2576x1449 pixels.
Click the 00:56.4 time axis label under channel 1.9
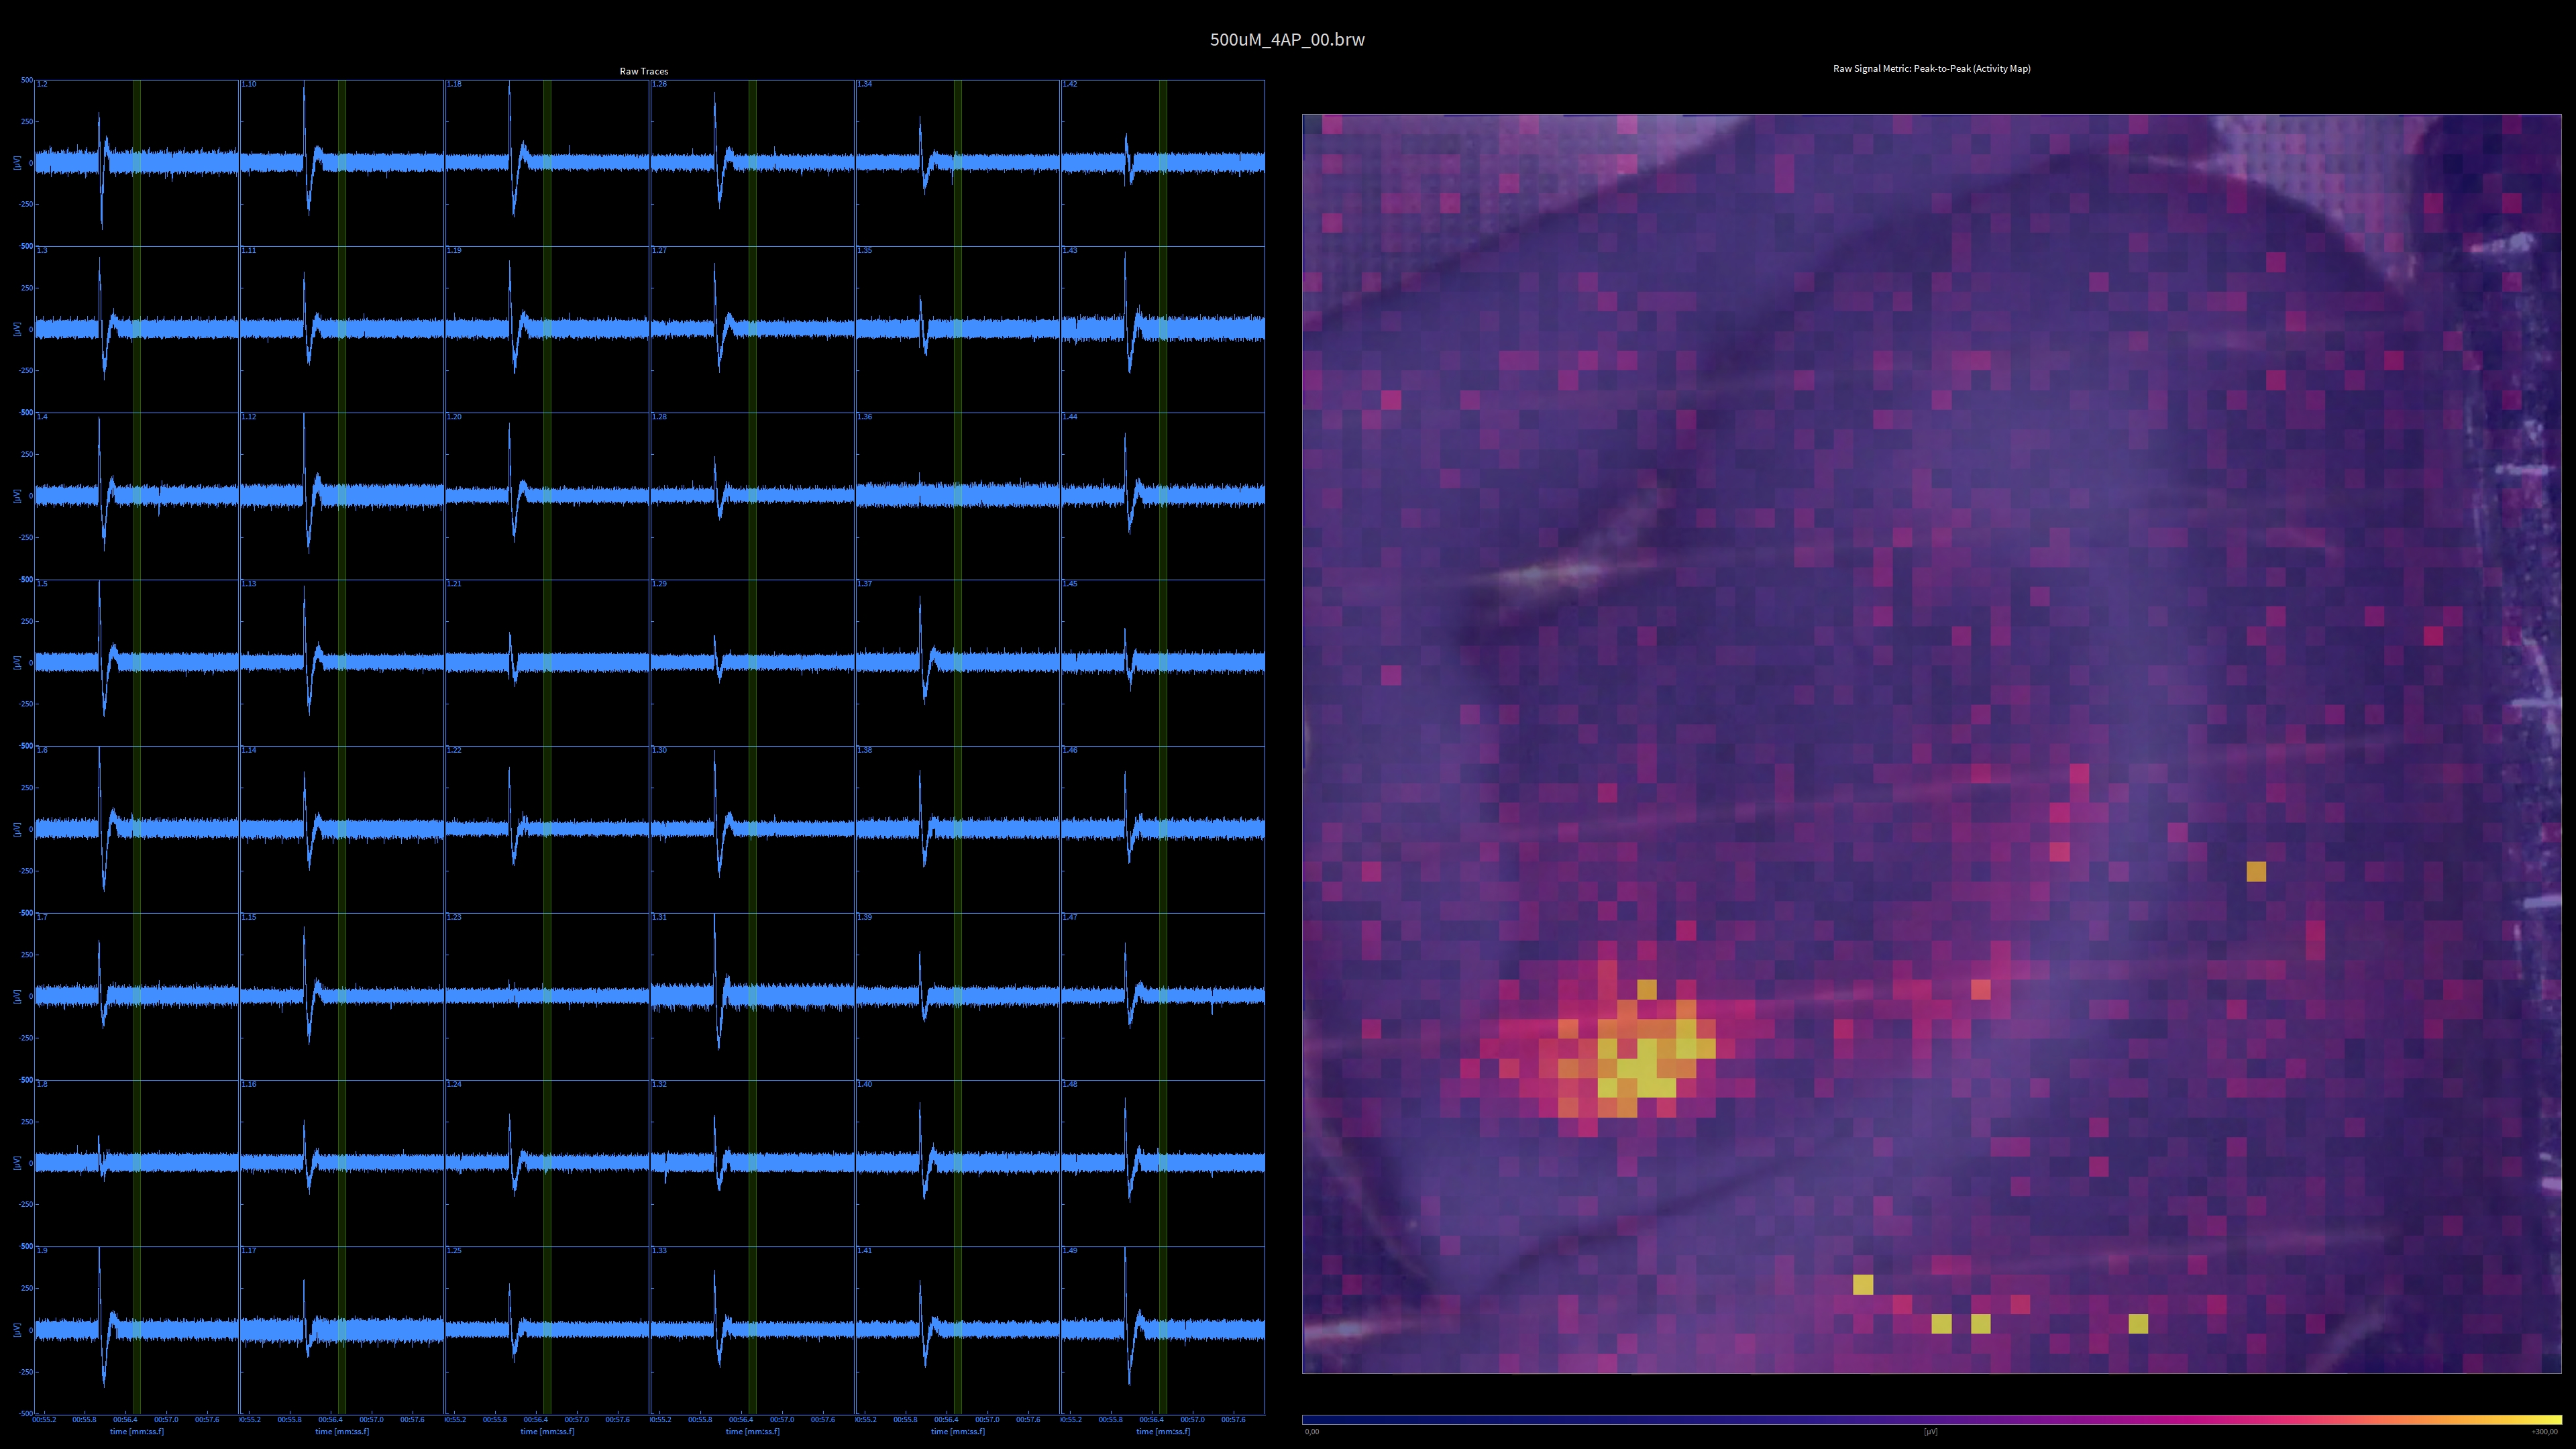(x=125, y=1419)
